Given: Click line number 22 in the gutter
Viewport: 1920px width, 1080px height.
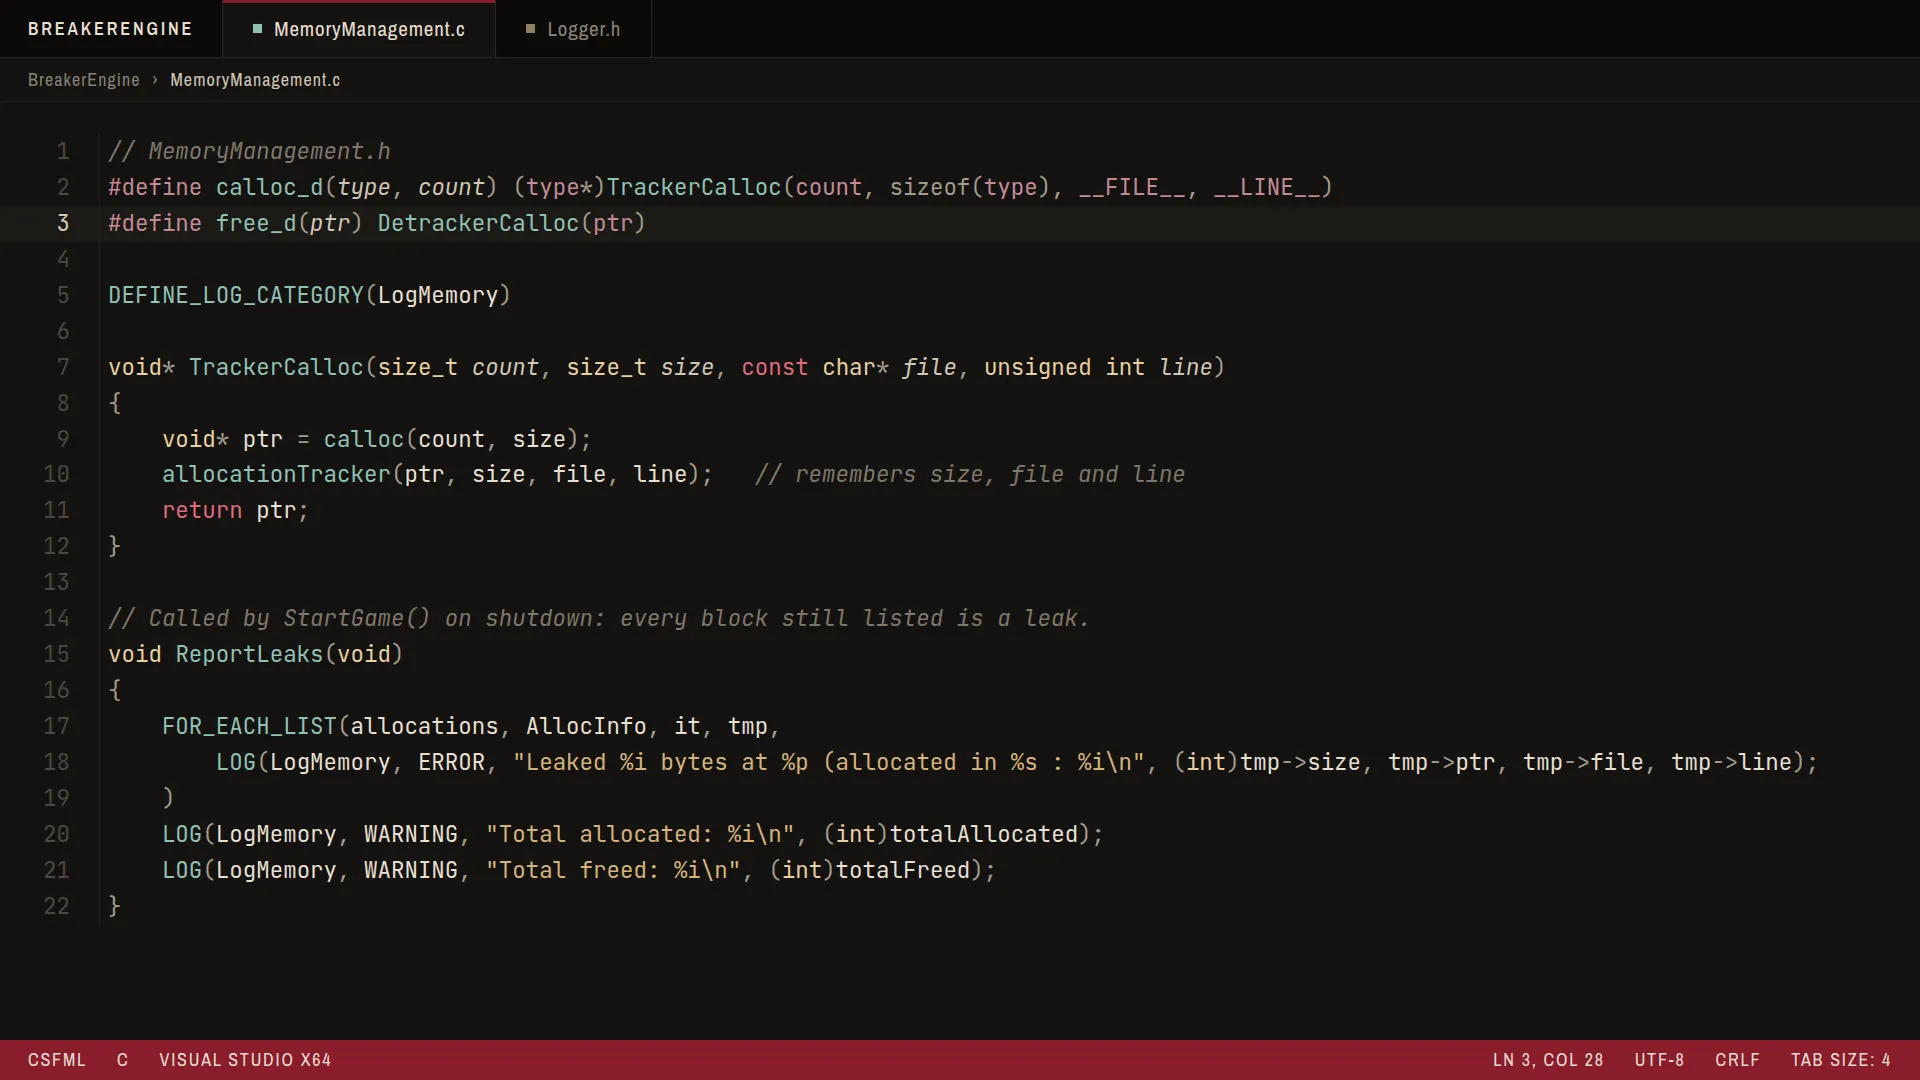Looking at the screenshot, I should [56, 906].
